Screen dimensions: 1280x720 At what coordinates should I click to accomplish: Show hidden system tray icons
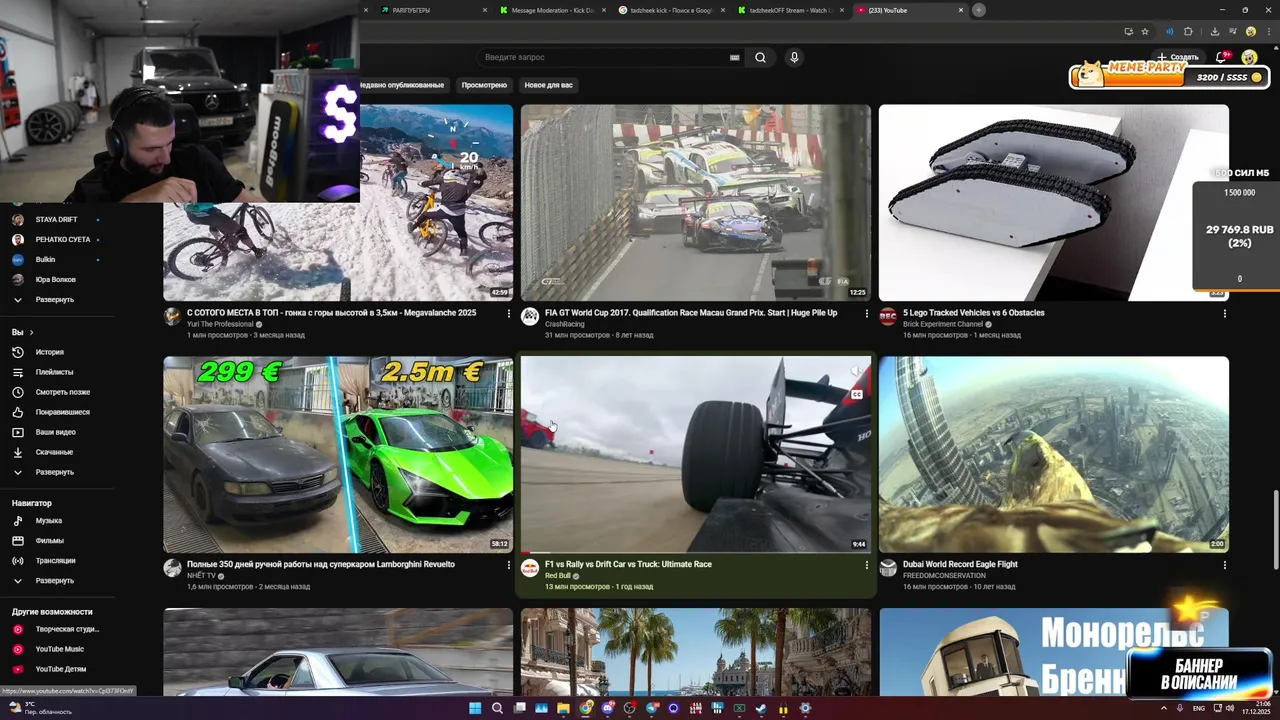[x=1166, y=708]
